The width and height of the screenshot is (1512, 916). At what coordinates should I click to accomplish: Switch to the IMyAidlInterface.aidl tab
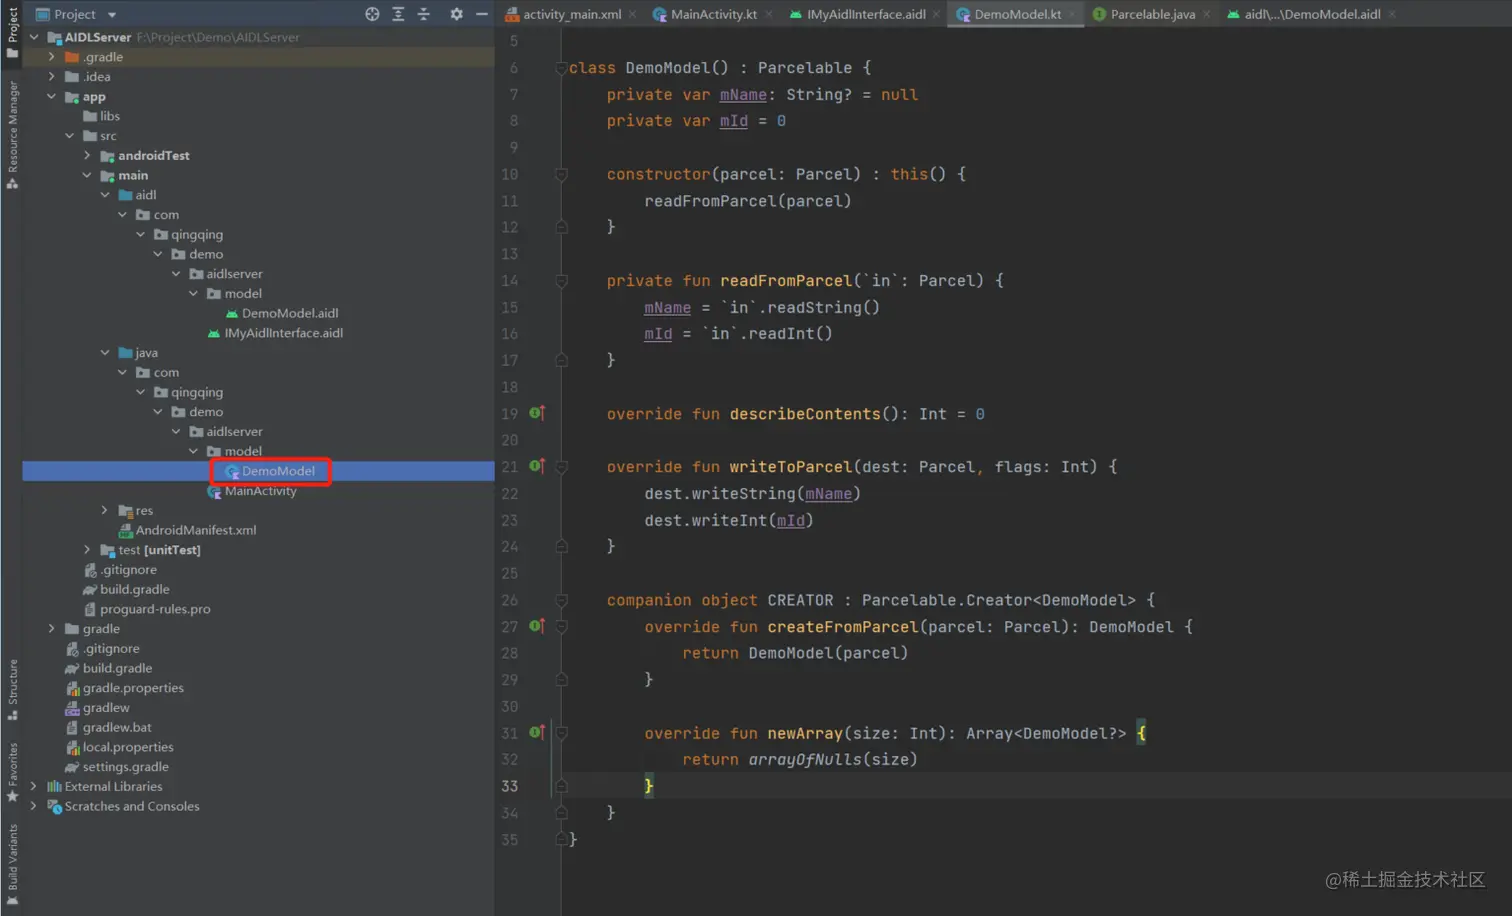[865, 14]
